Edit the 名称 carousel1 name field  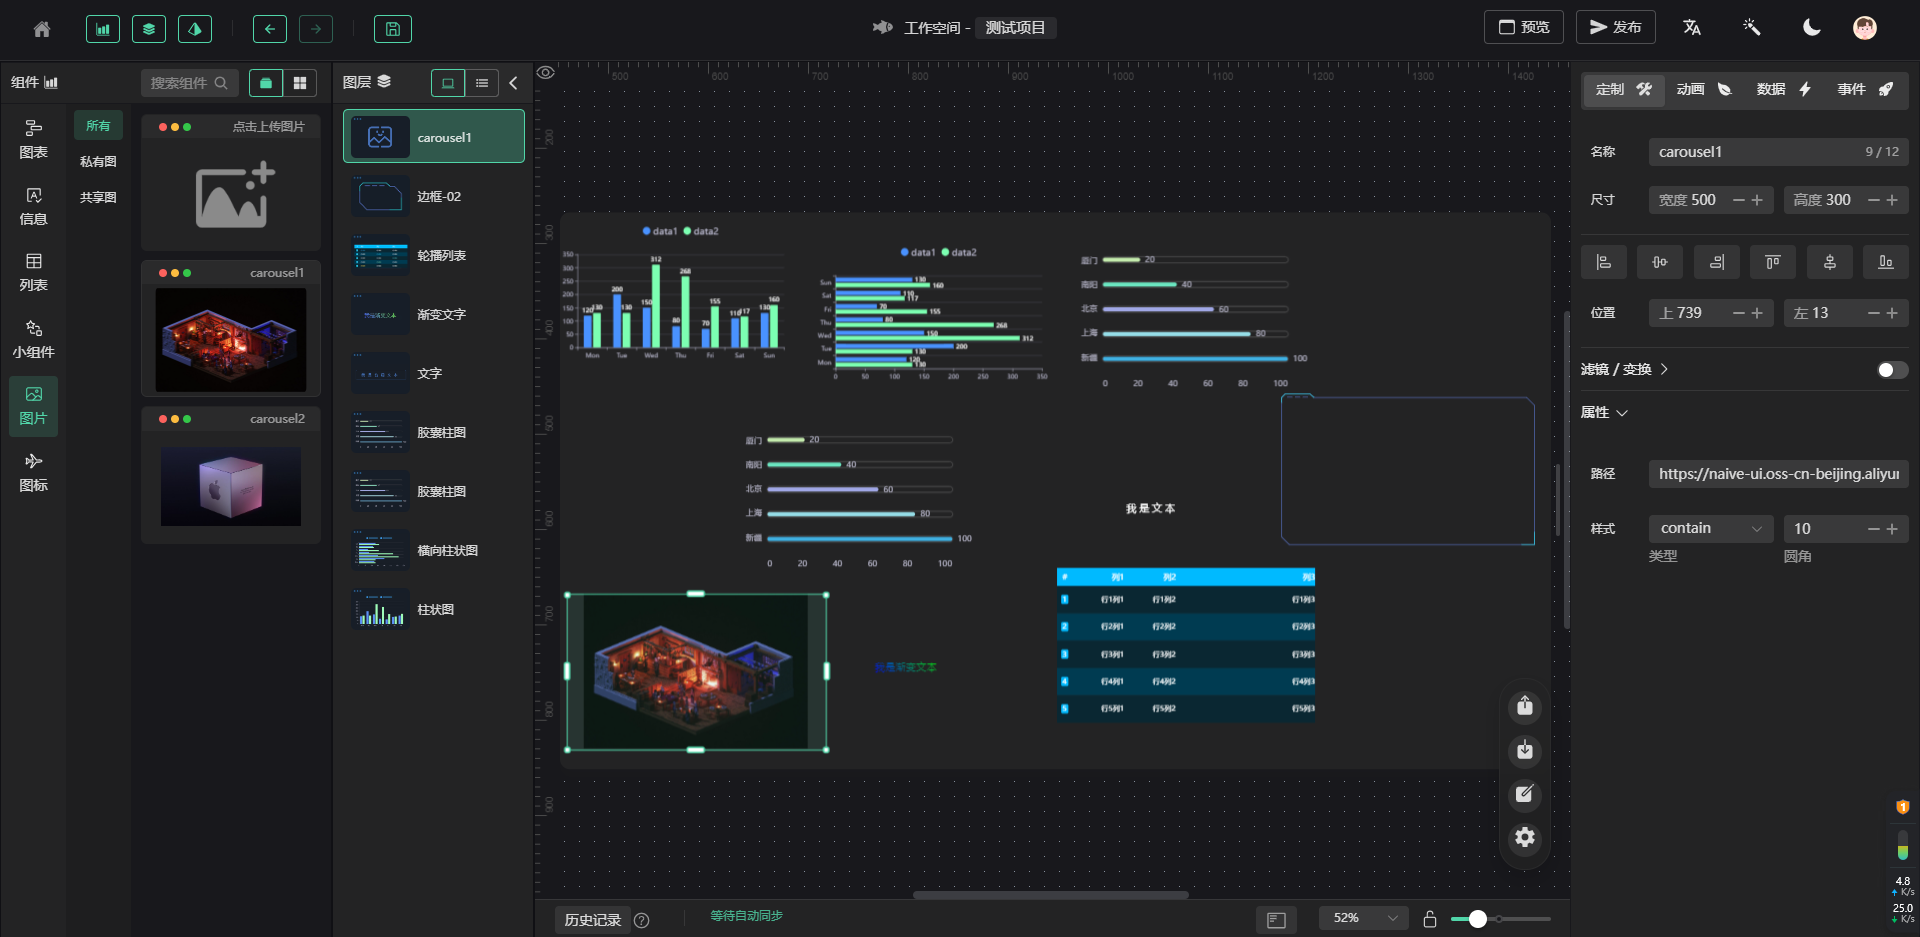pyautogui.click(x=1778, y=152)
